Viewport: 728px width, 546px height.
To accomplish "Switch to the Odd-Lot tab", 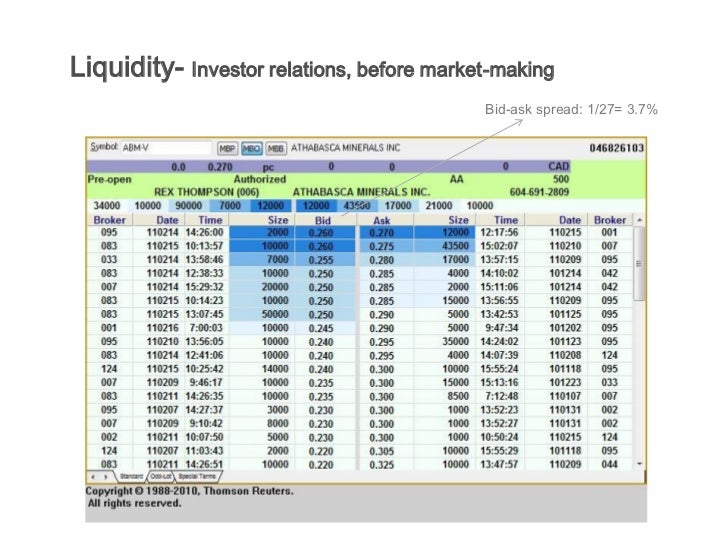I will (161, 476).
